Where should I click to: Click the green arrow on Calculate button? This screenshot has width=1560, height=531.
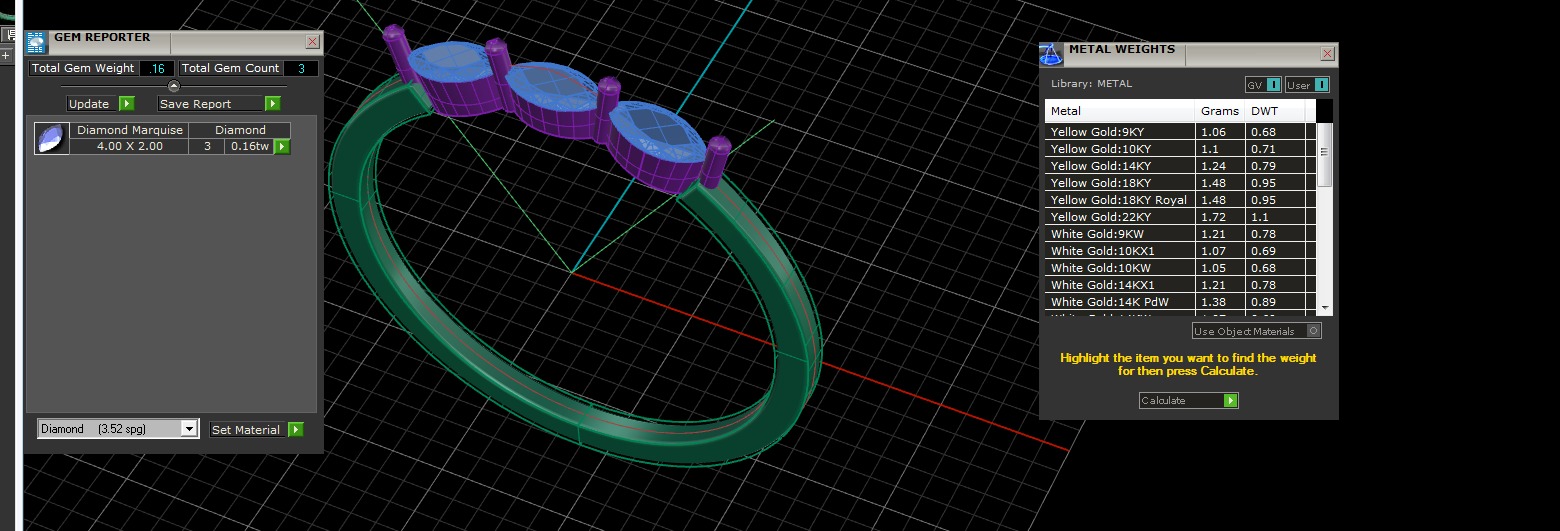tap(1231, 401)
